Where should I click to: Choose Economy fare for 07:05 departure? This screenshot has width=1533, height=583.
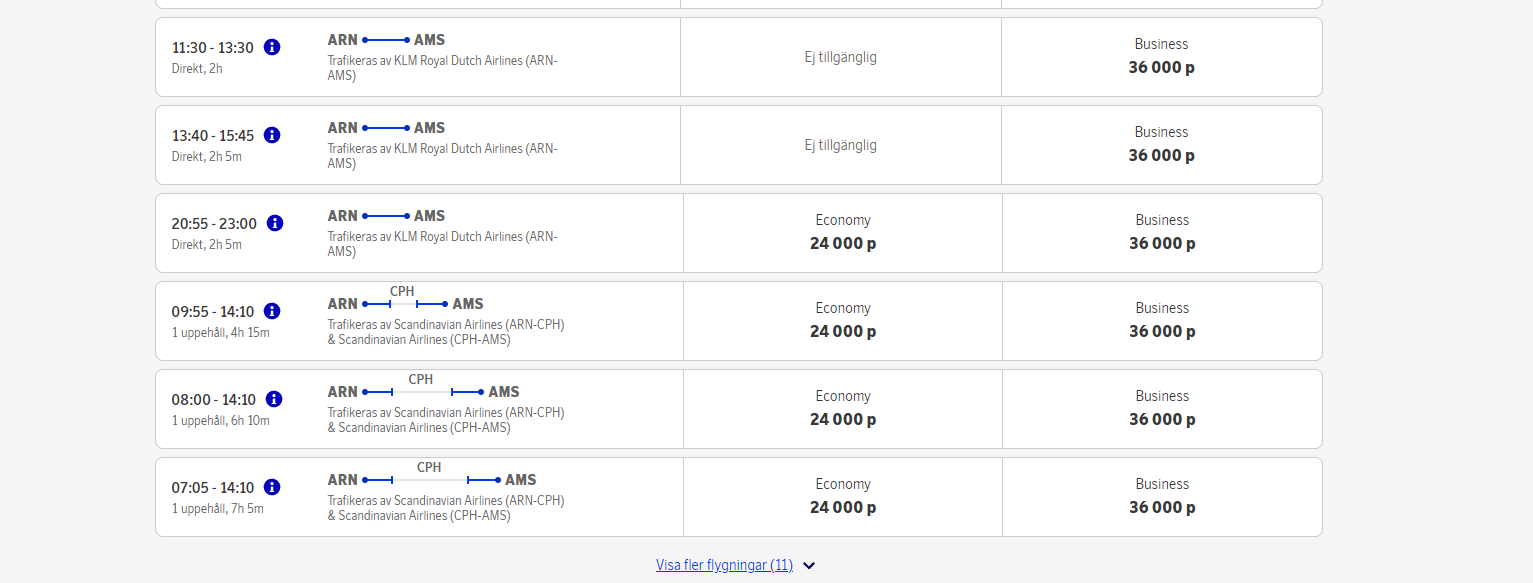click(x=842, y=497)
